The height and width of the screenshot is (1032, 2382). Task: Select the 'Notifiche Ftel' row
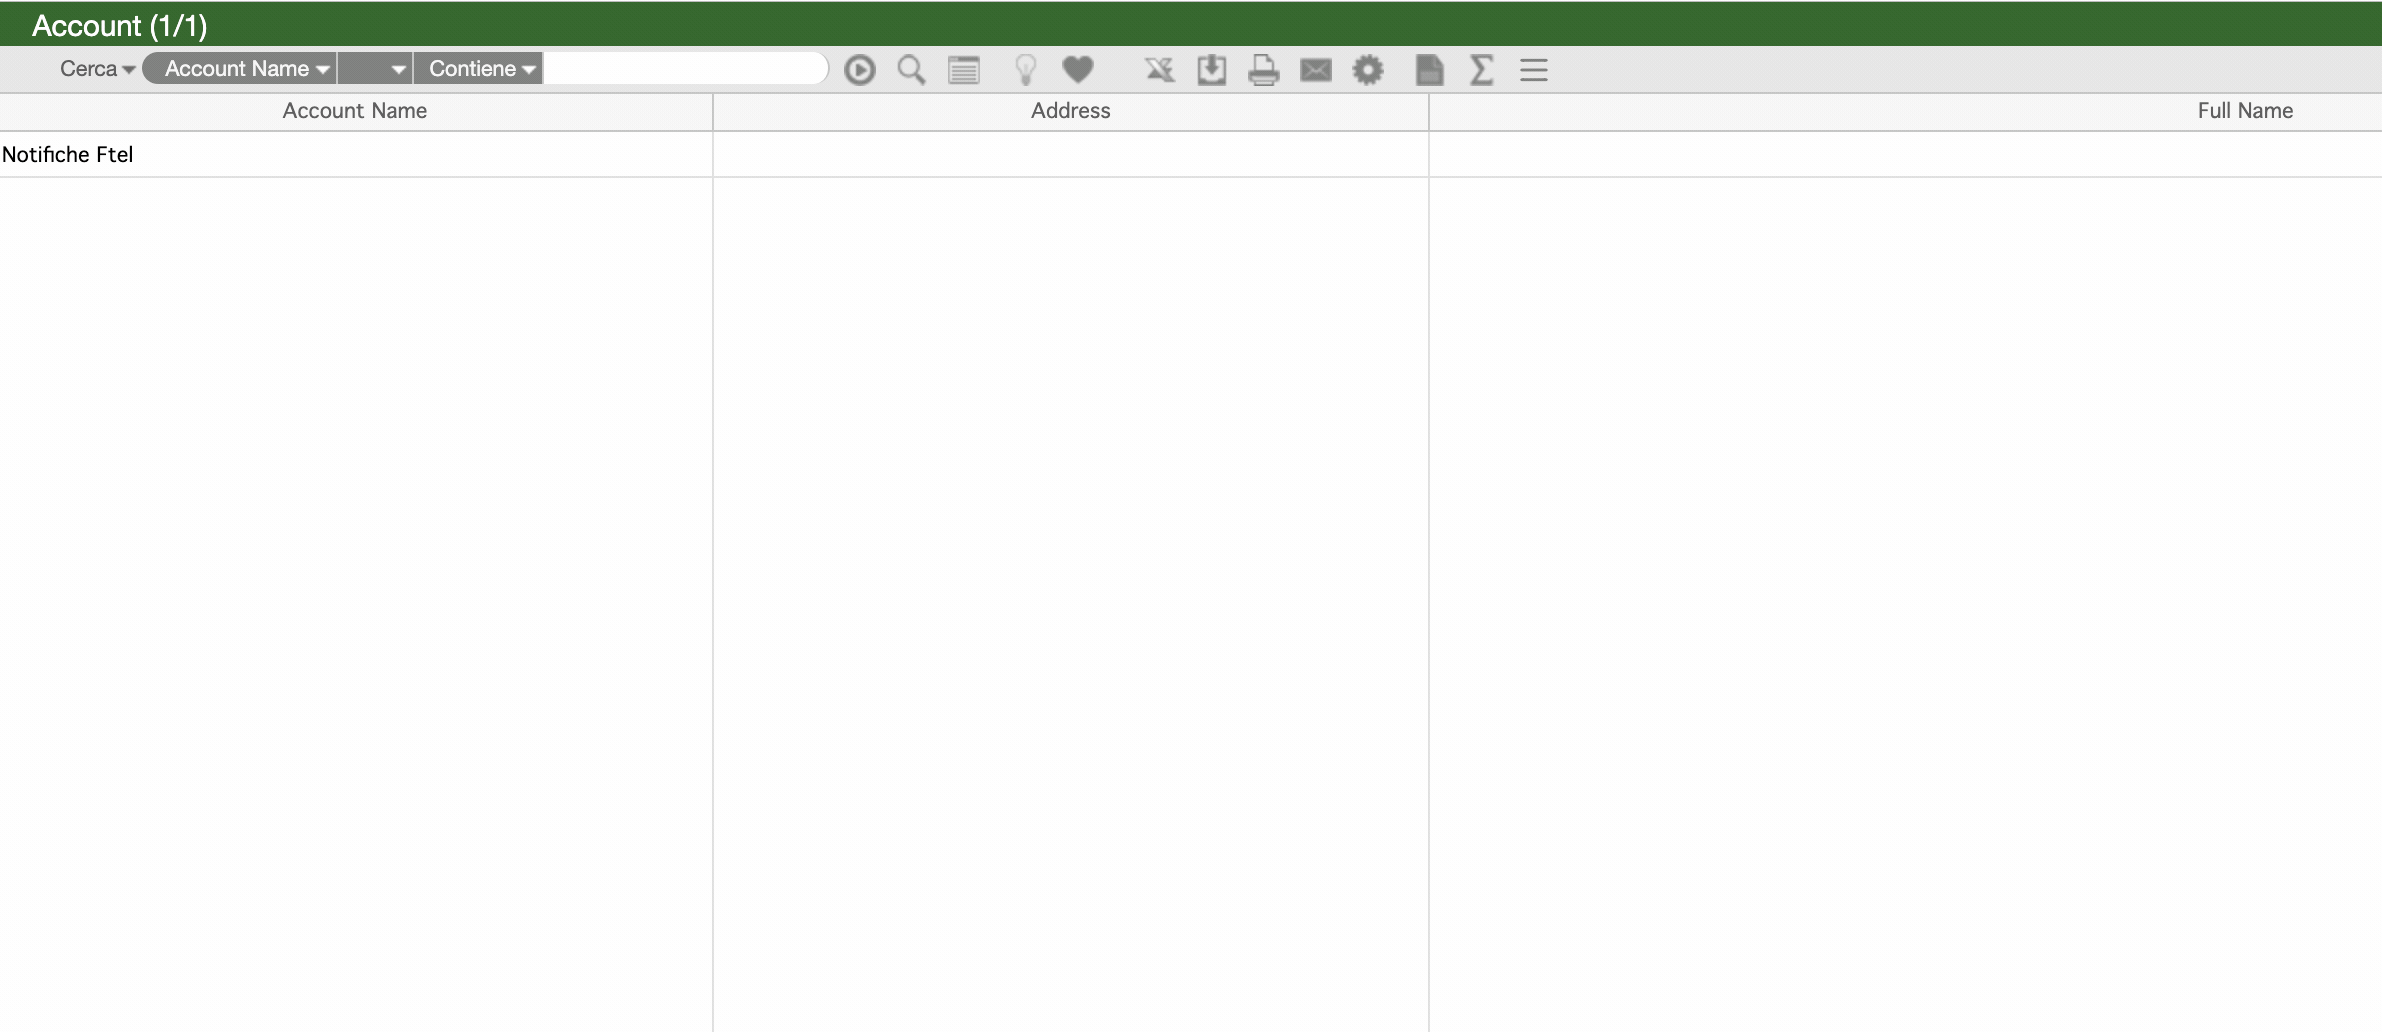pyautogui.click(x=1191, y=154)
